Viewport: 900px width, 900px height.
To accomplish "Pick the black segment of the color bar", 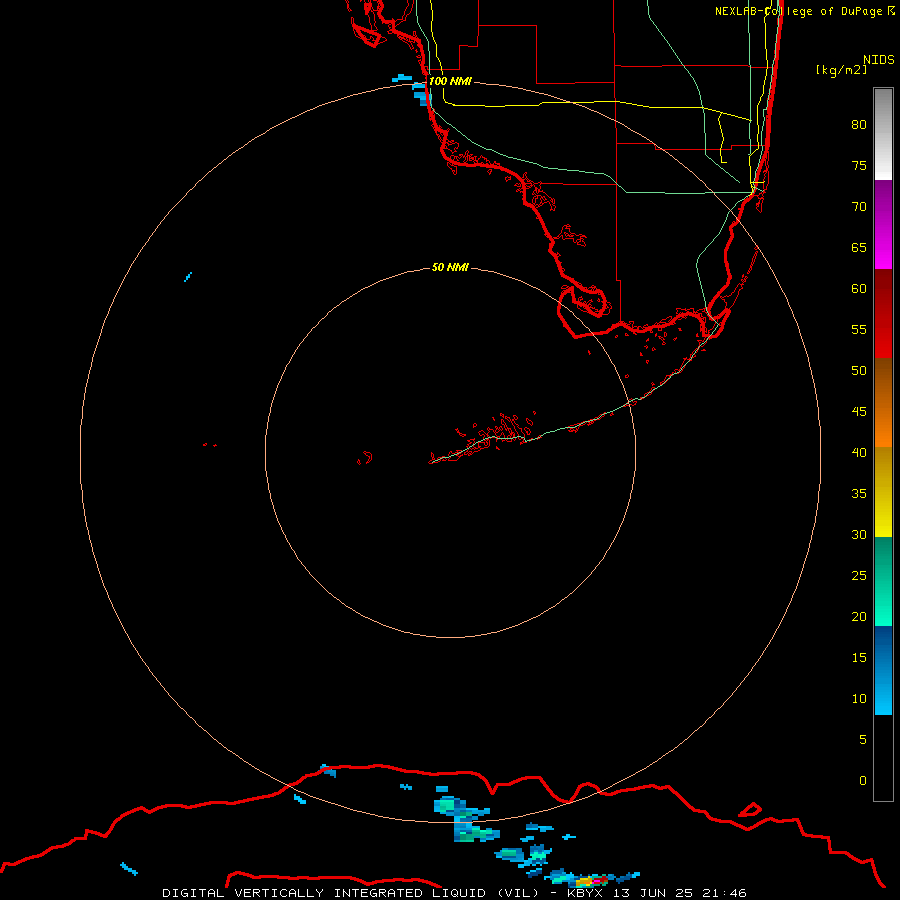I will click(x=883, y=758).
